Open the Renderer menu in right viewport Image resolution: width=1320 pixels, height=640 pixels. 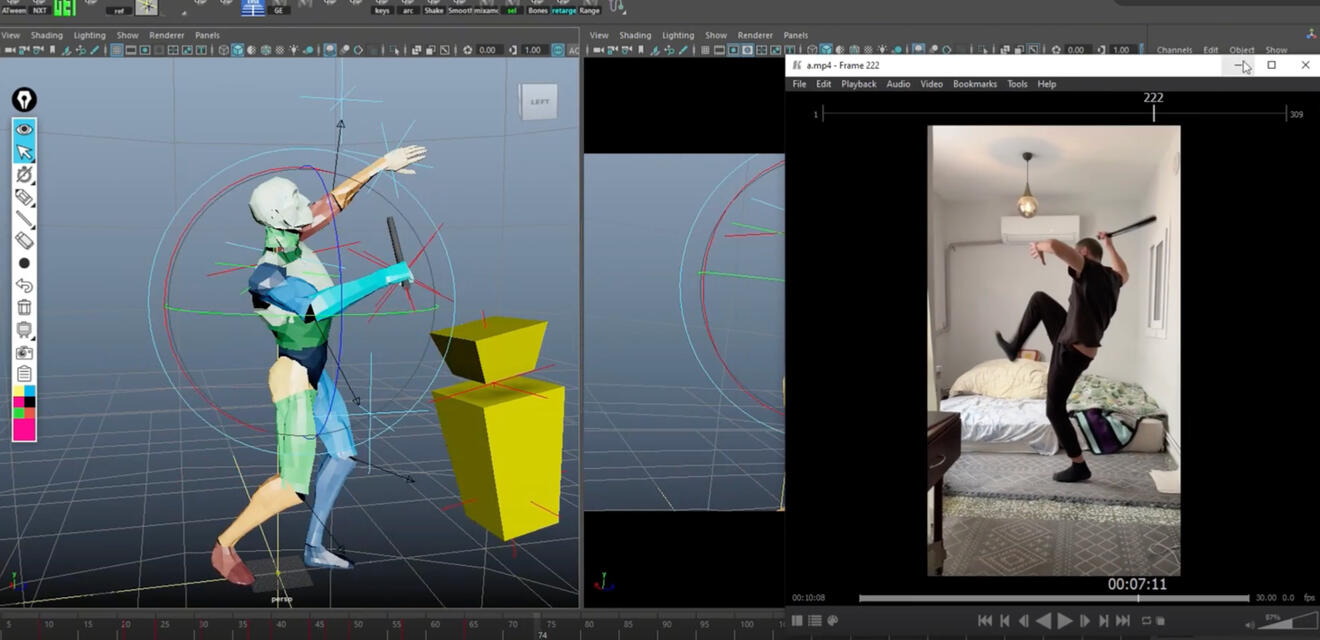(755, 35)
